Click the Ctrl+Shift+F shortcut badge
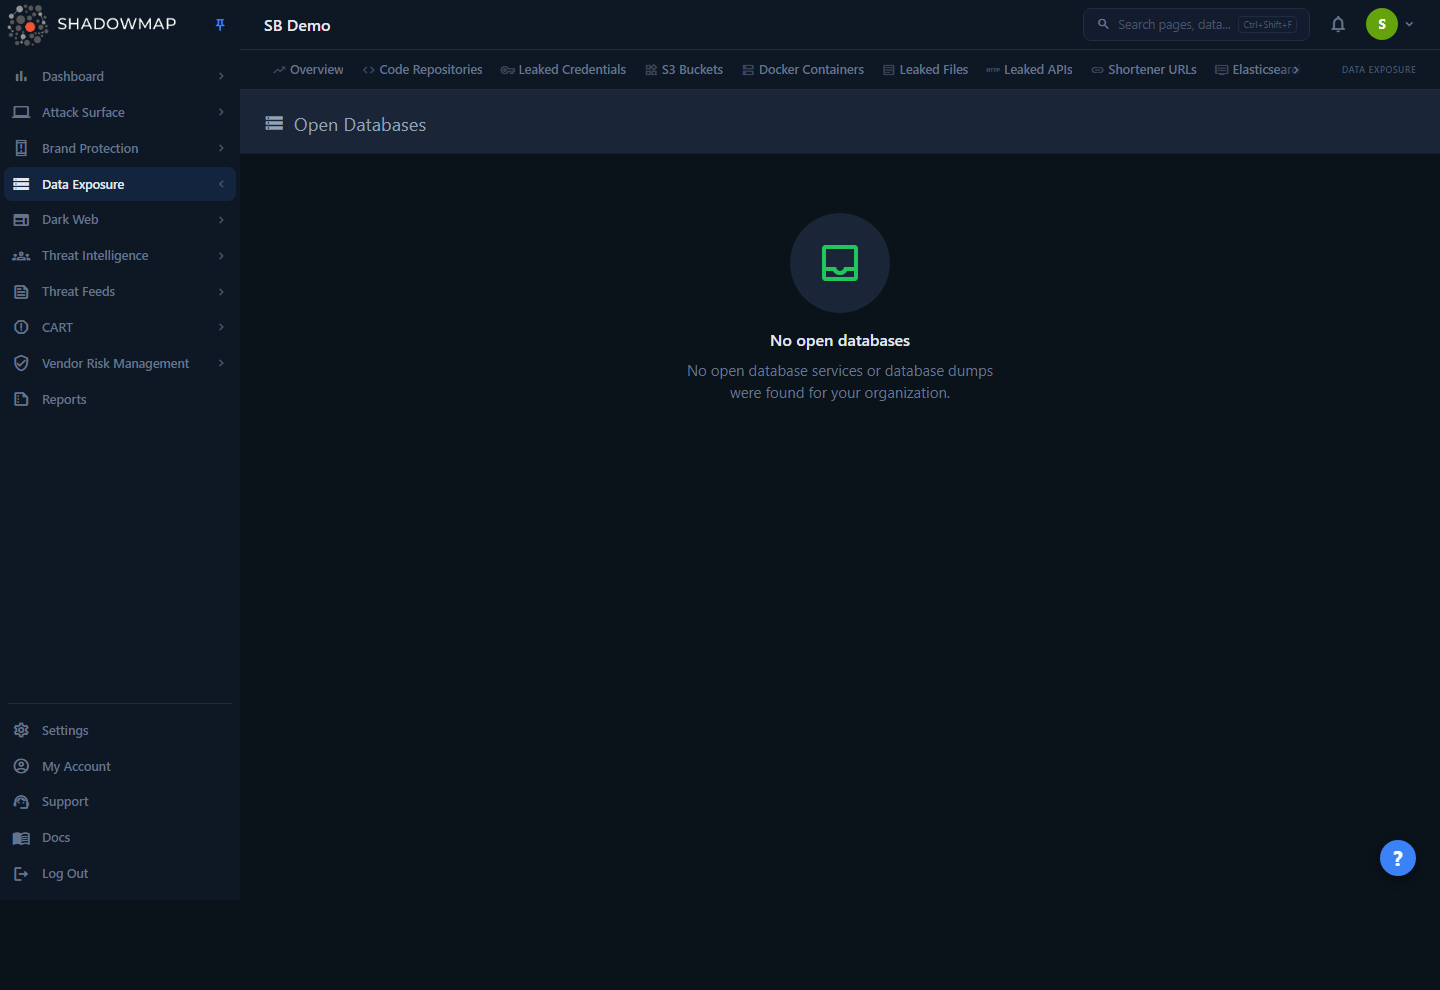 tap(1267, 25)
